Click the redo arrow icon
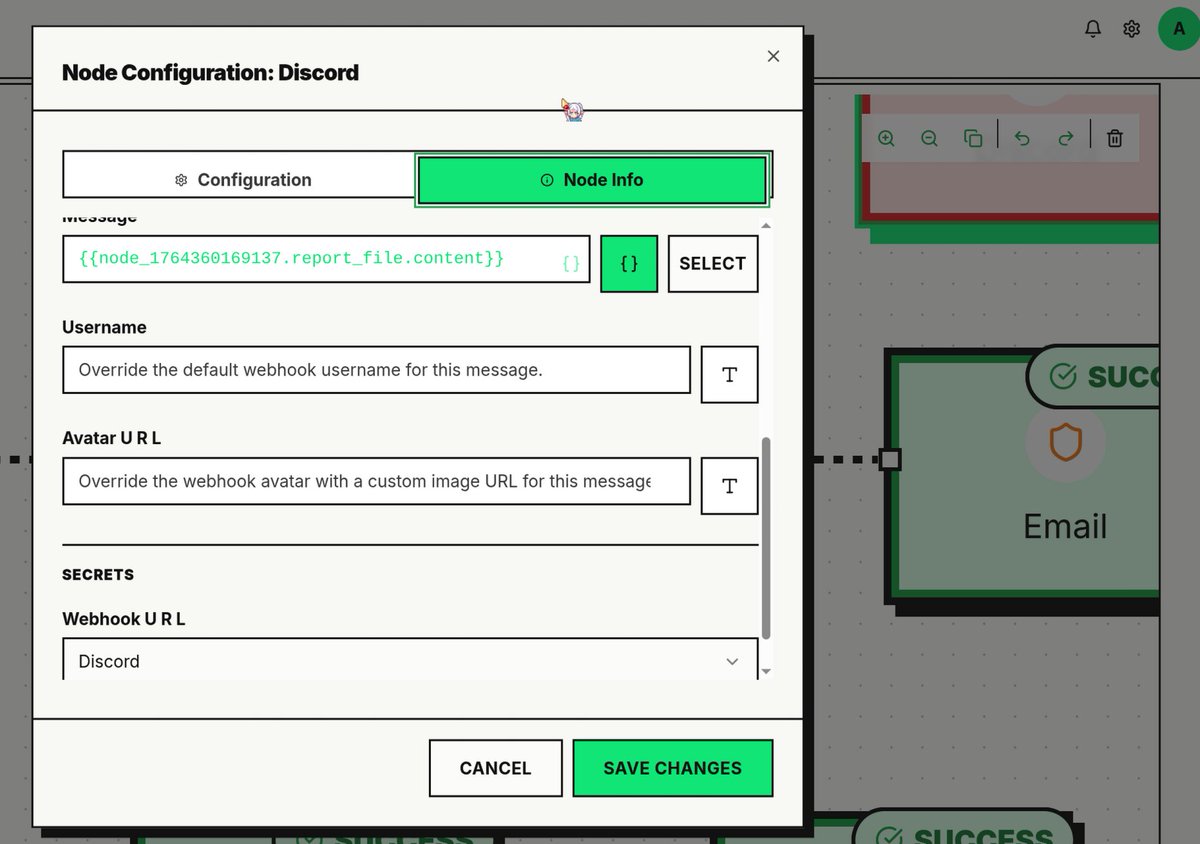1200x844 pixels. coord(1066,138)
